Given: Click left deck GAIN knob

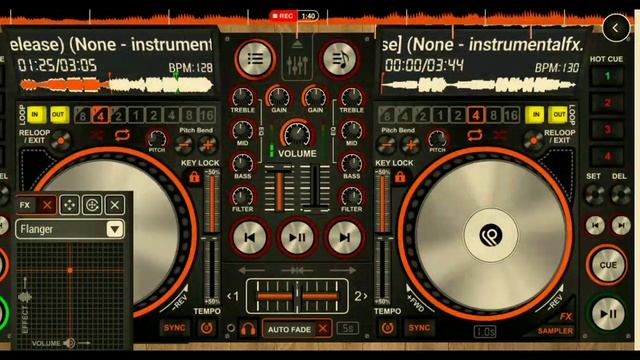Looking at the screenshot, I should coord(279,97).
